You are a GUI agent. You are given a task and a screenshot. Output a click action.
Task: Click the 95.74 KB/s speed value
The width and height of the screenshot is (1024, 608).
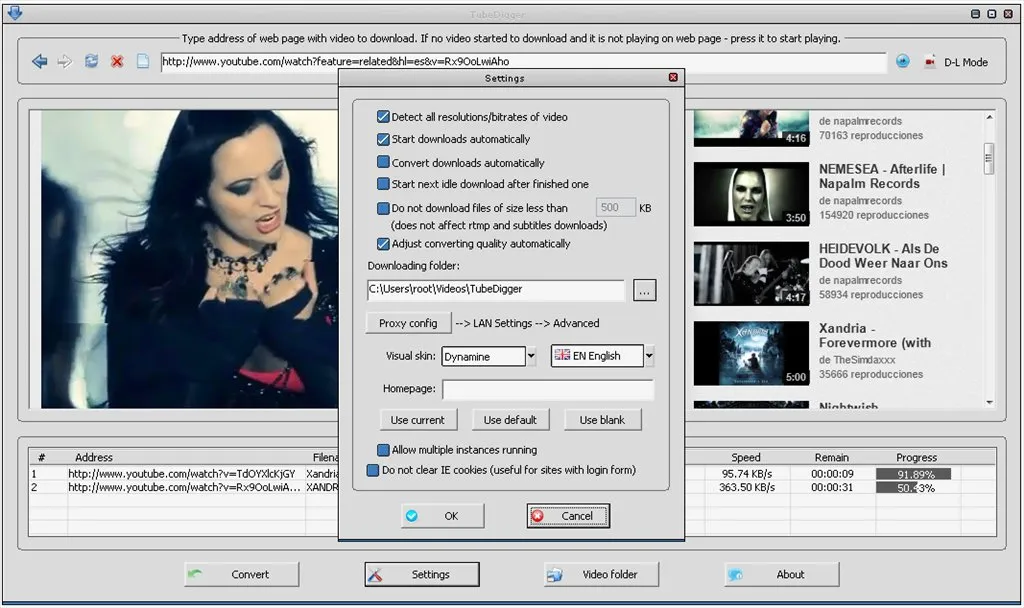click(747, 474)
